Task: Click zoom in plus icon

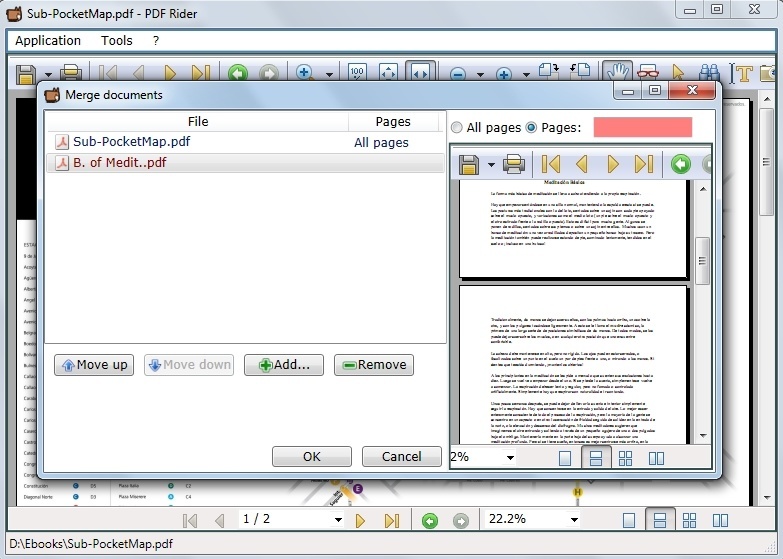Action: [504, 74]
